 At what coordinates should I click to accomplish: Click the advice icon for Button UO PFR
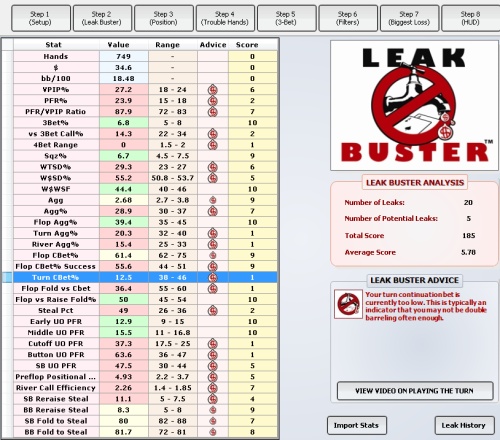point(213,355)
